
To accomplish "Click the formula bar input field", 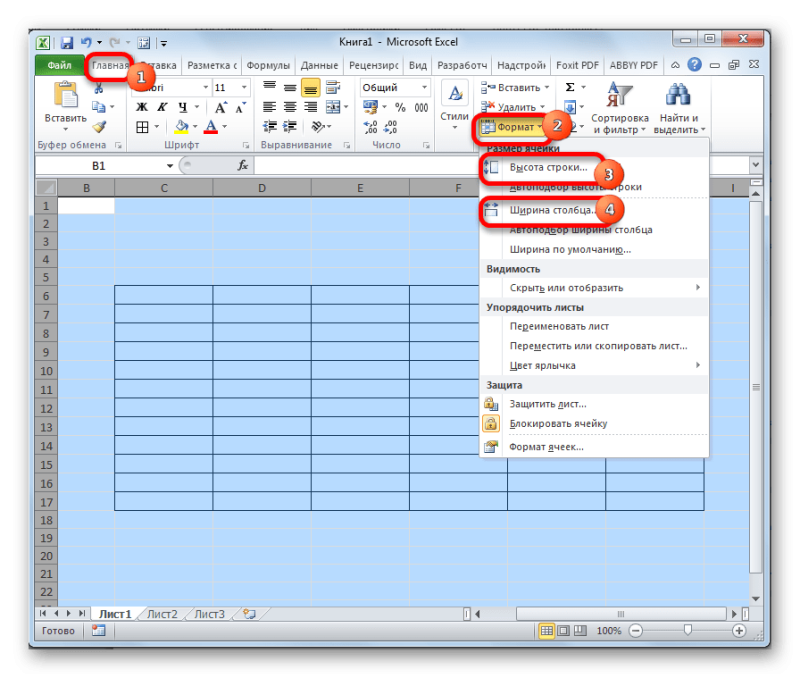I will tap(501, 166).
